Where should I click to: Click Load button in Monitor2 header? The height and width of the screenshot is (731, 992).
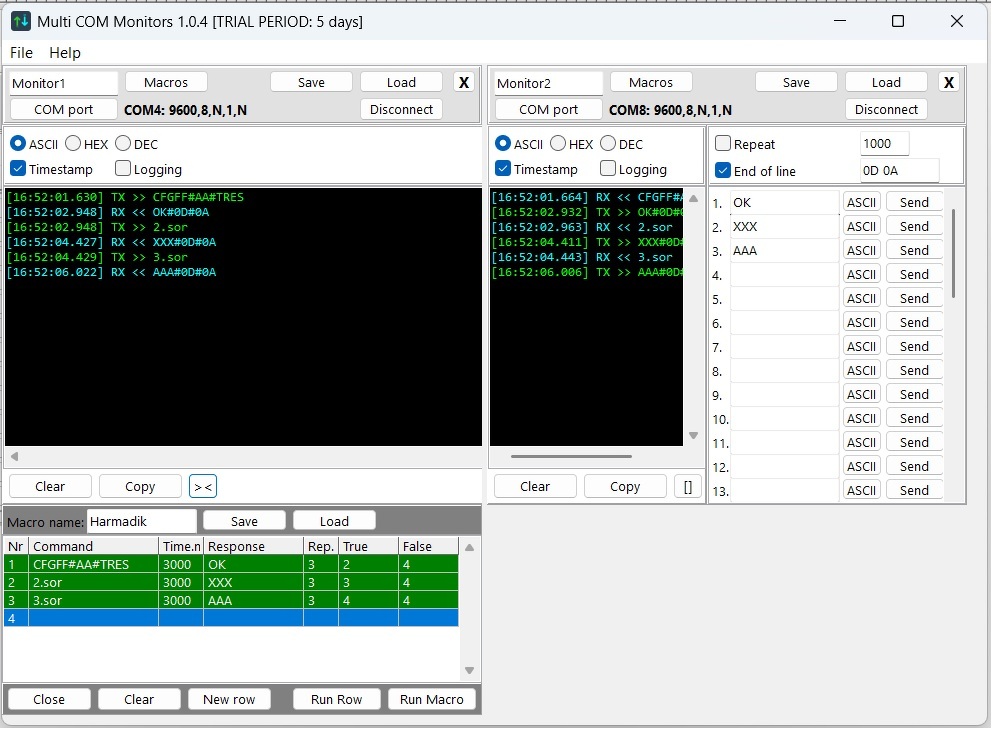click(x=886, y=82)
